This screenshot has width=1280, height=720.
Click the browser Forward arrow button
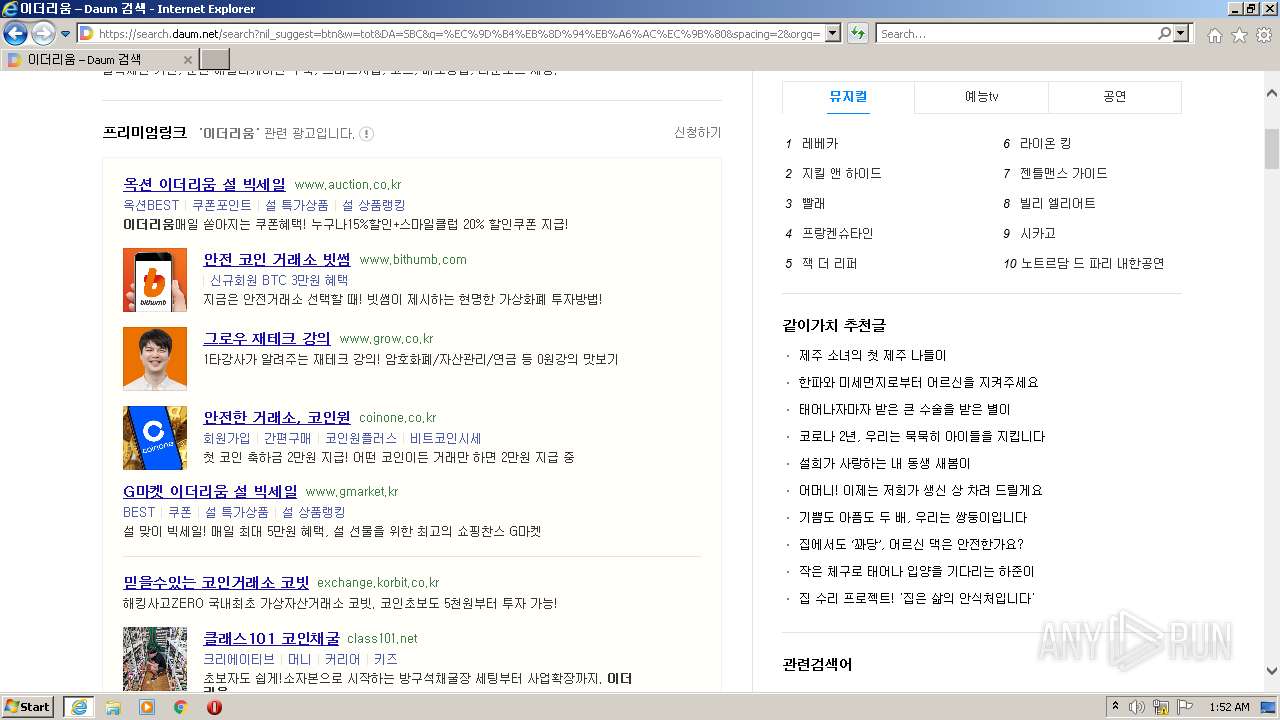pos(43,34)
